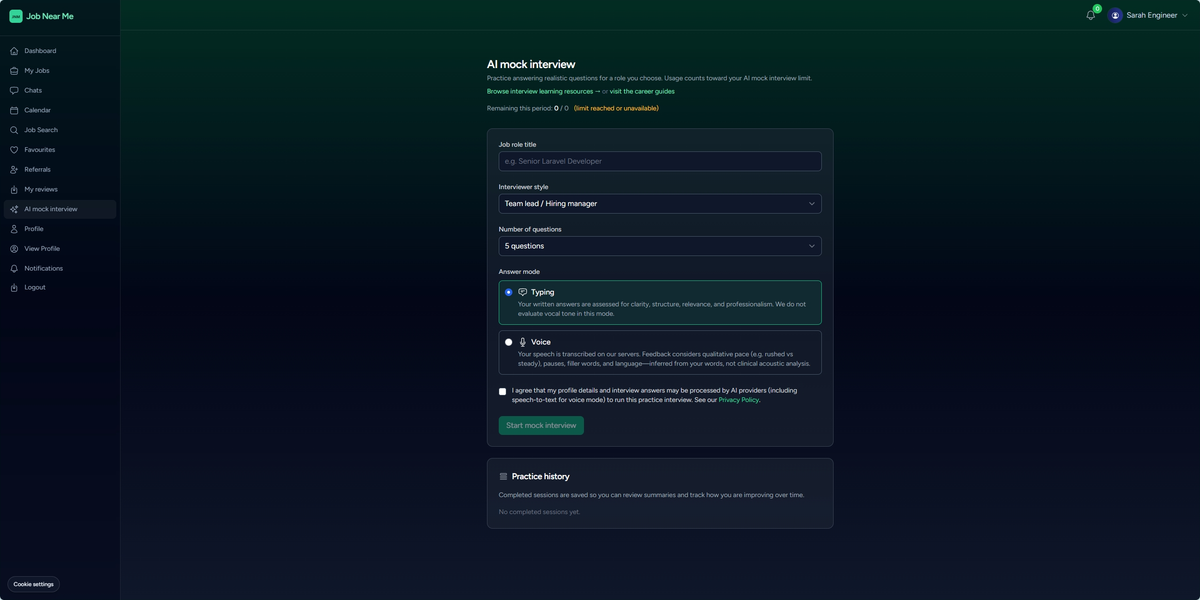Select the Typing answer mode radio
The height and width of the screenshot is (600, 1200).
pyautogui.click(x=508, y=292)
